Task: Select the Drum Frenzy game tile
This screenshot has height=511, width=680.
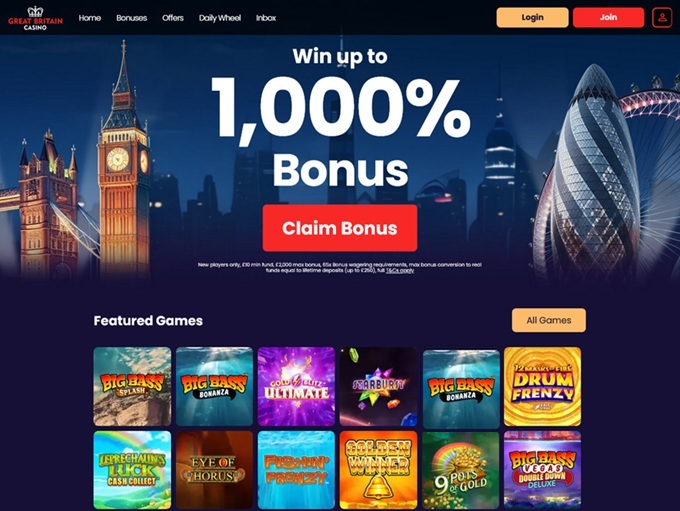Action: pyautogui.click(x=543, y=386)
